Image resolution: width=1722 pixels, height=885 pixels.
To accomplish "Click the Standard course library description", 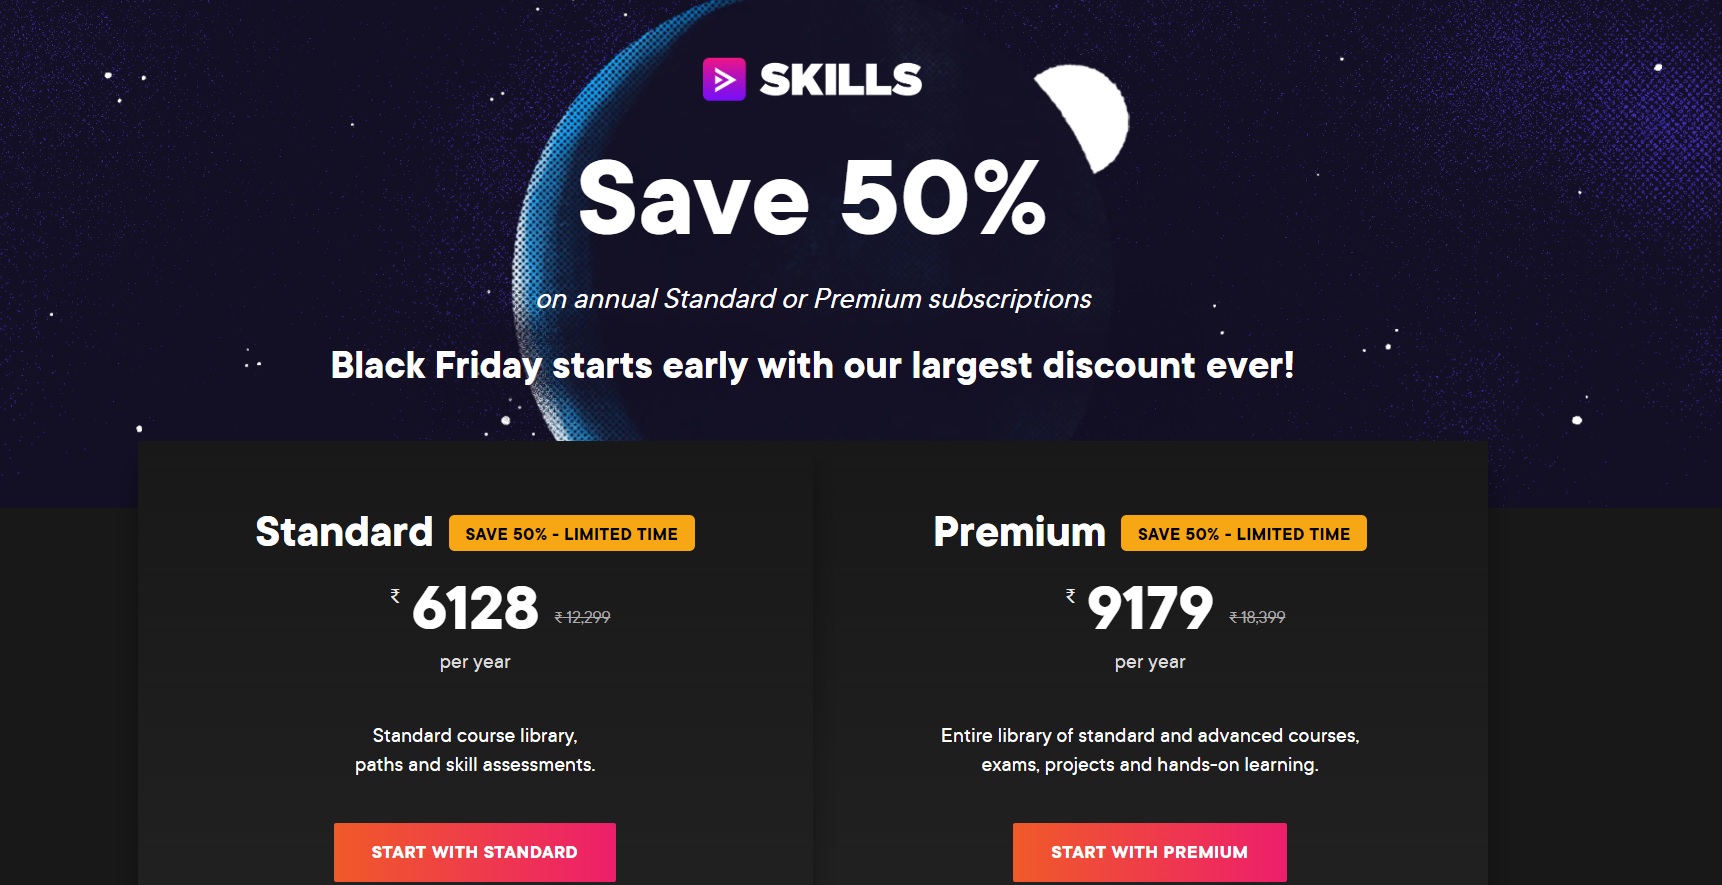I will (x=475, y=750).
